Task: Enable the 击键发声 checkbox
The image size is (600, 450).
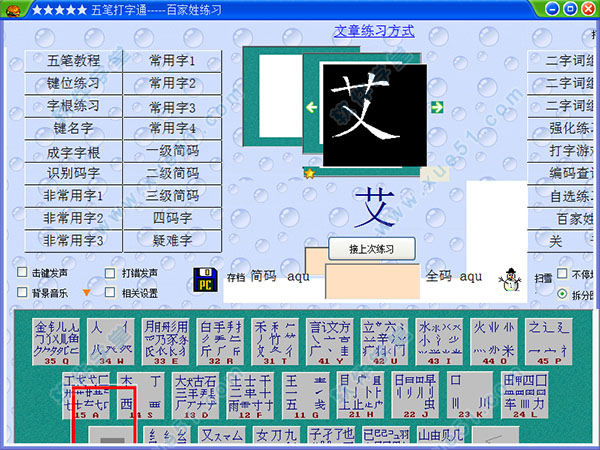Action: click(x=22, y=272)
